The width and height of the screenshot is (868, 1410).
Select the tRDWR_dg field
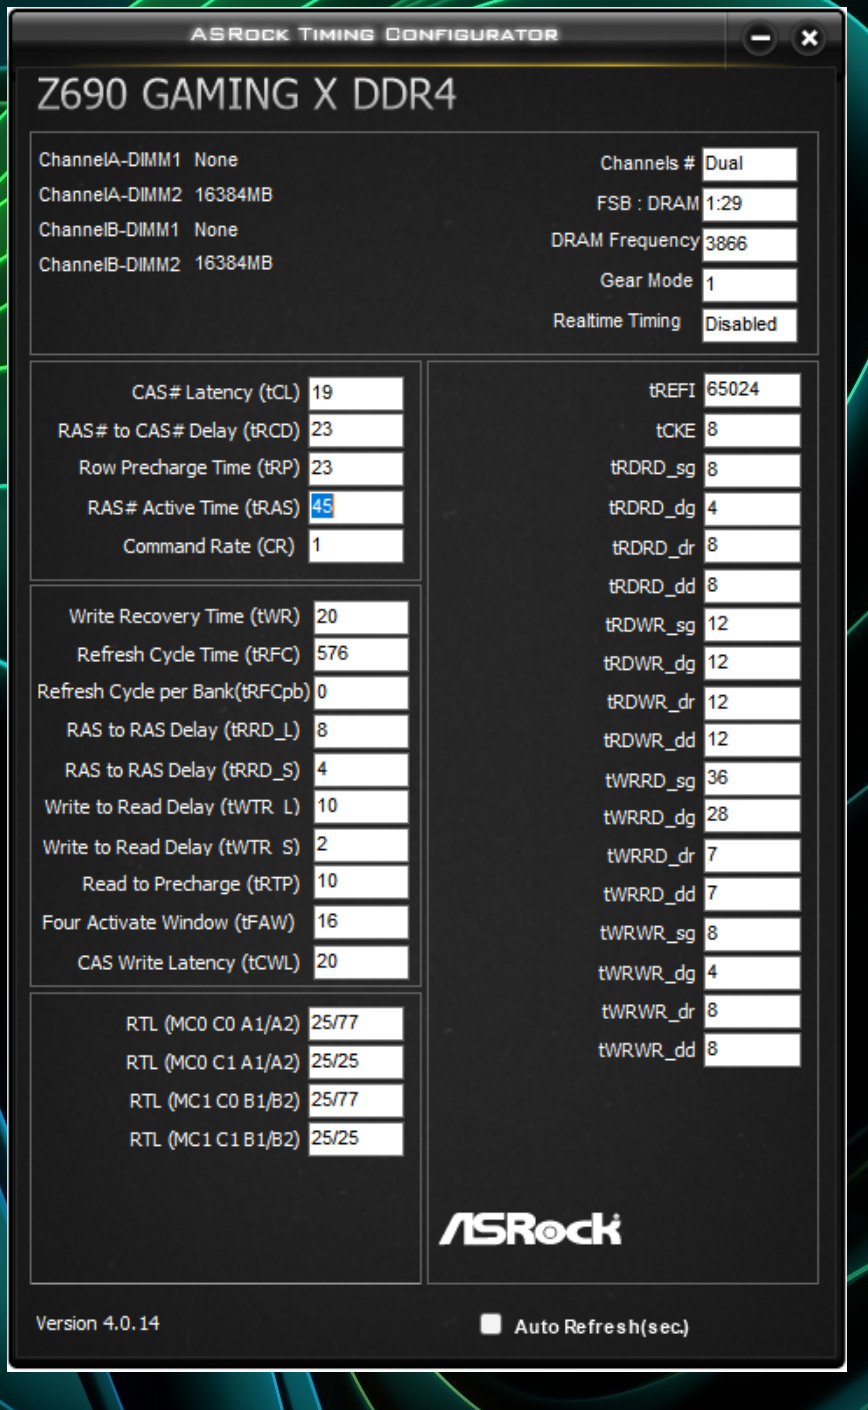tap(752, 663)
